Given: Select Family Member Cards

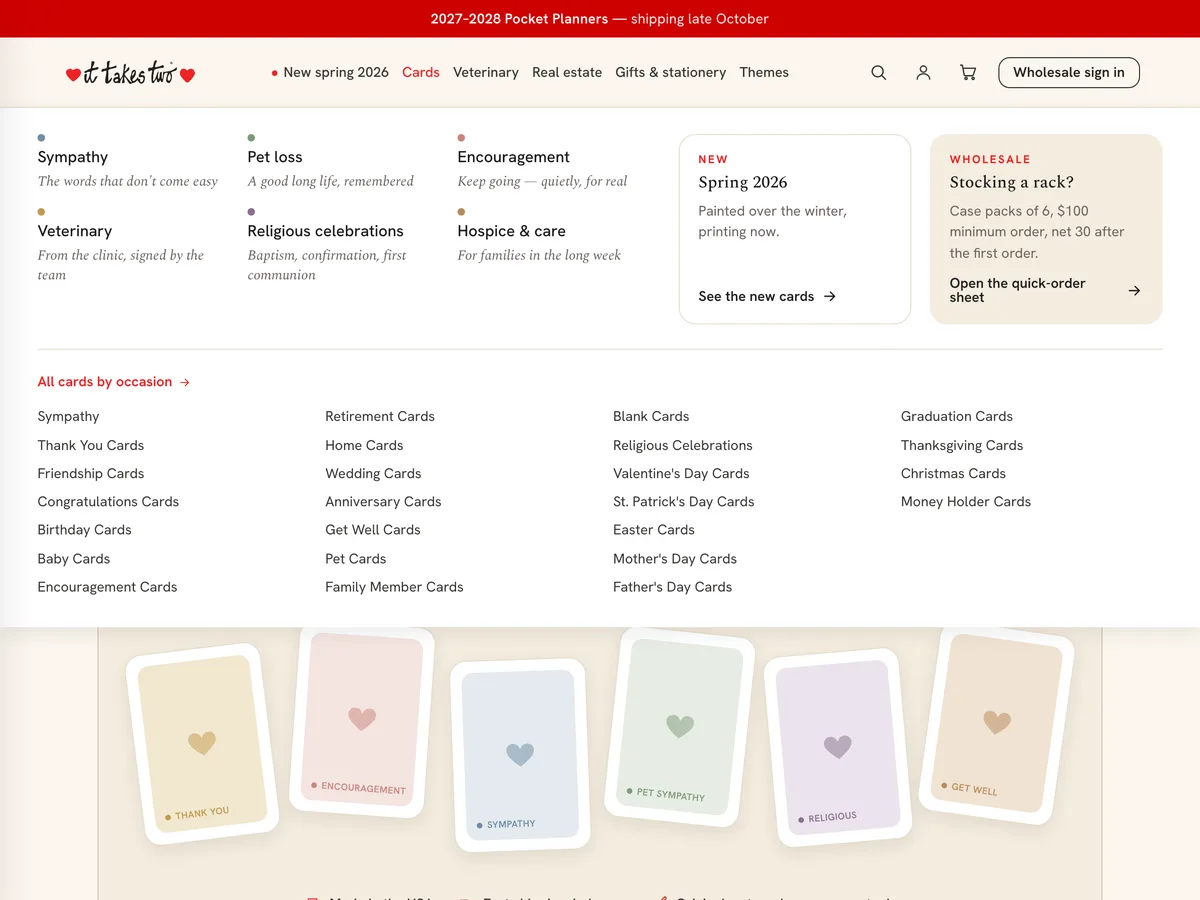Looking at the screenshot, I should pyautogui.click(x=394, y=587).
